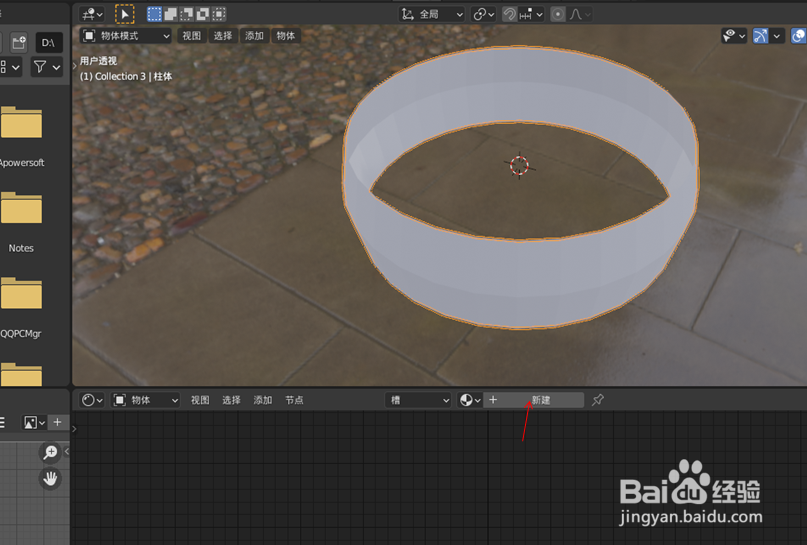This screenshot has width=807, height=545.
Task: Open the pivot point dropdown
Action: coord(483,14)
